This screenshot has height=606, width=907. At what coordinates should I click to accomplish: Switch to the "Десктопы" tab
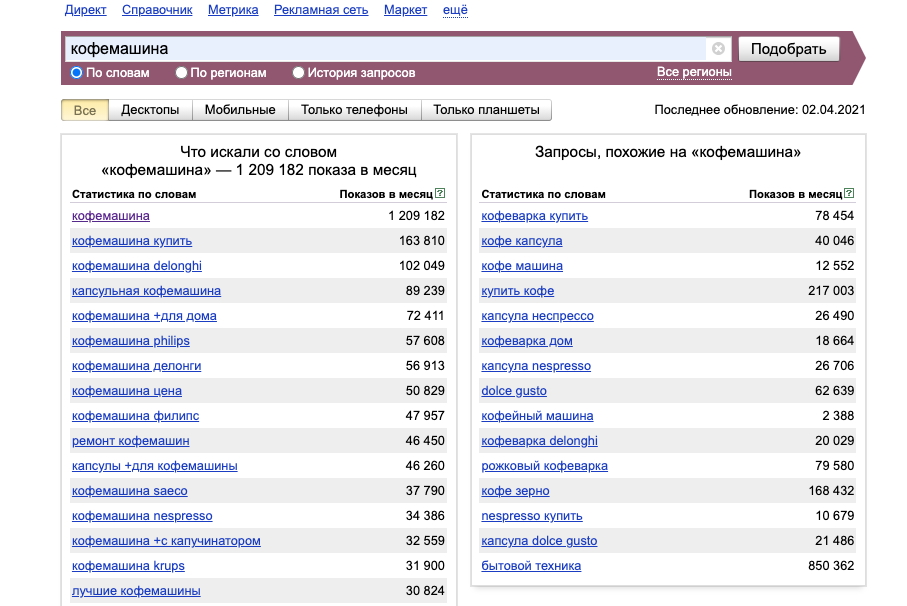pyautogui.click(x=150, y=110)
